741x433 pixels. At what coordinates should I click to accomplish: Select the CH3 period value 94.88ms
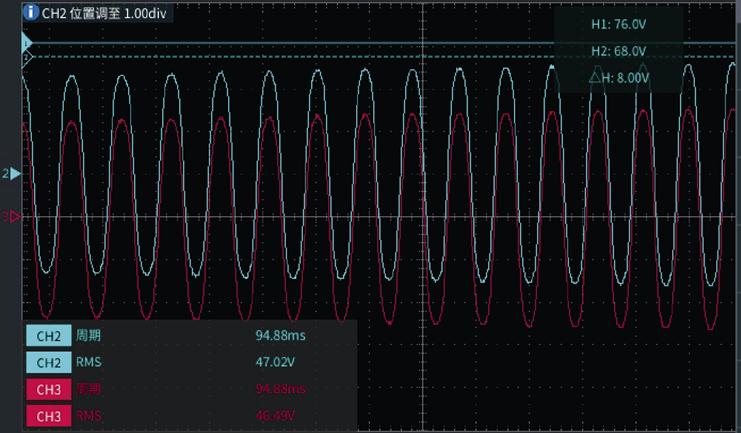[280, 389]
